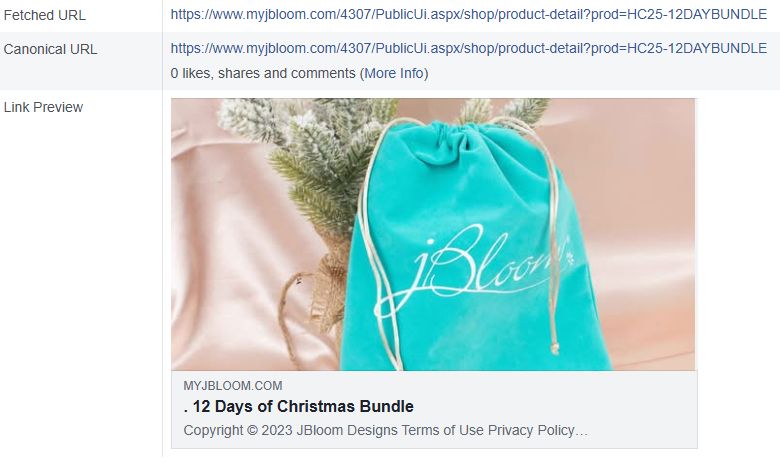Open the Fetched URL product link
Viewport: 780px width, 462px height.
469,14
